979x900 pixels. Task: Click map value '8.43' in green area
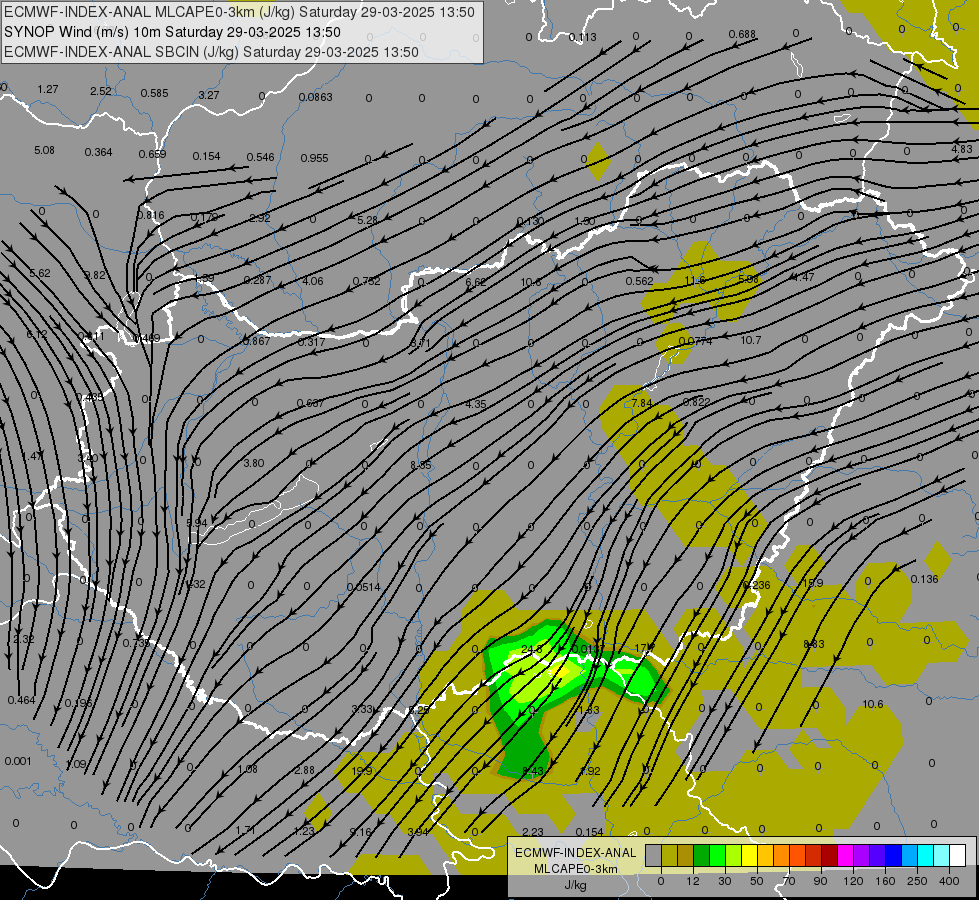click(x=533, y=771)
